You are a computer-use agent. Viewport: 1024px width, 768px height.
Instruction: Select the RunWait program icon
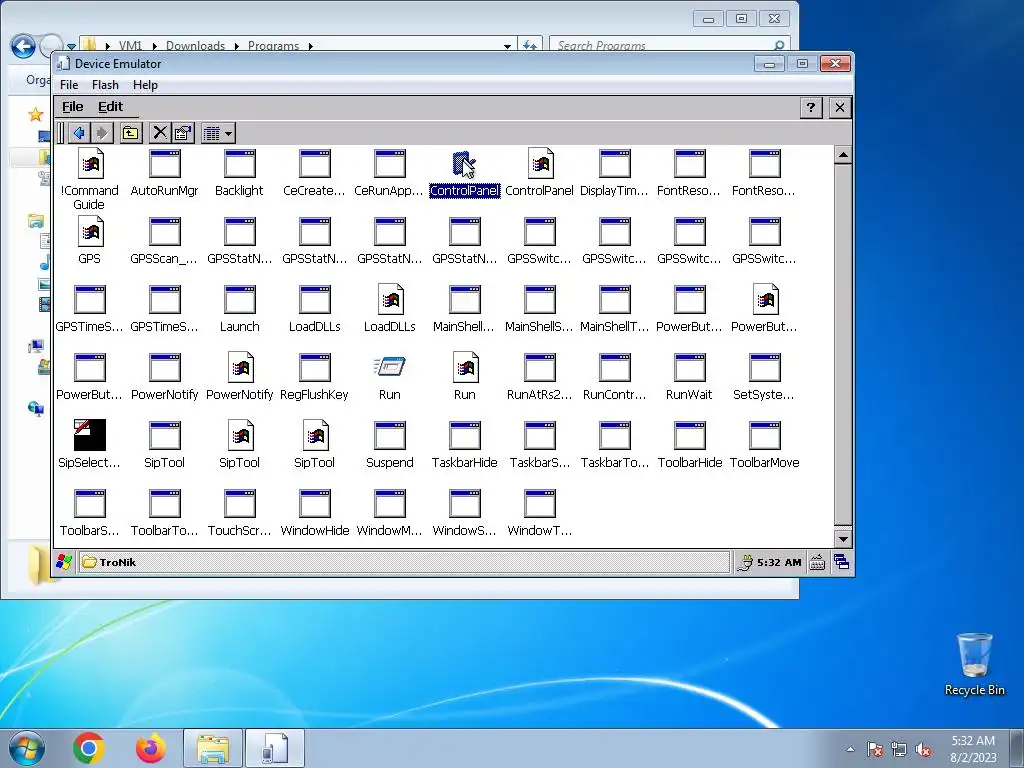click(x=690, y=368)
